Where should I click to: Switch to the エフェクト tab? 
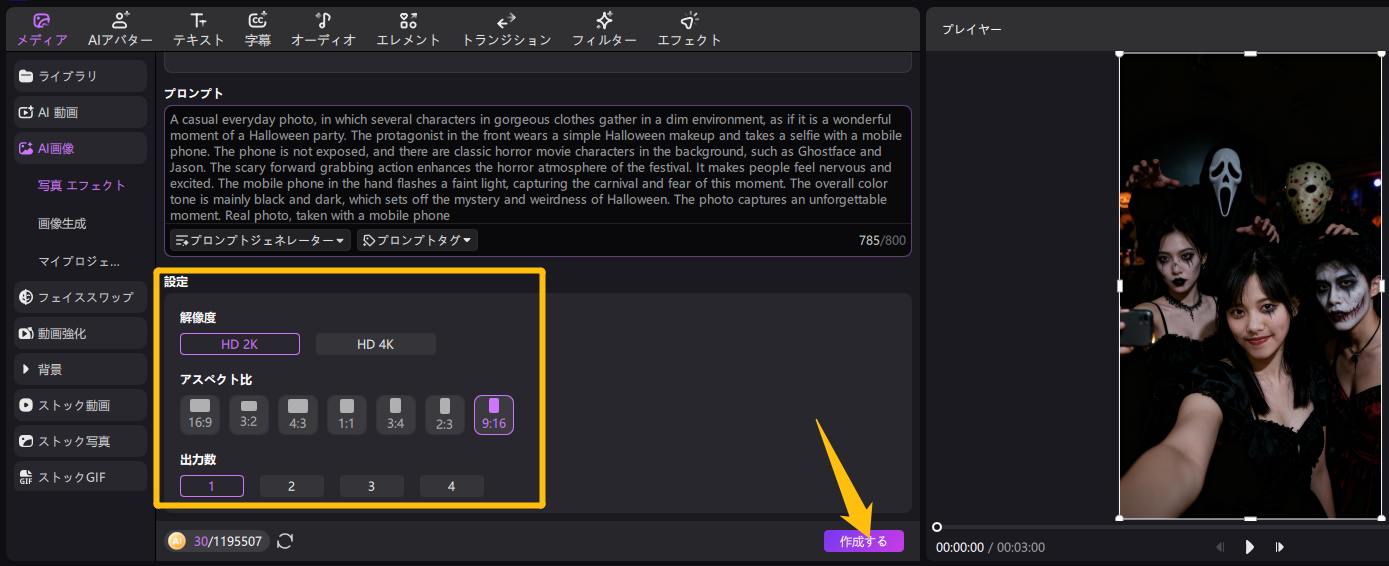point(689,29)
